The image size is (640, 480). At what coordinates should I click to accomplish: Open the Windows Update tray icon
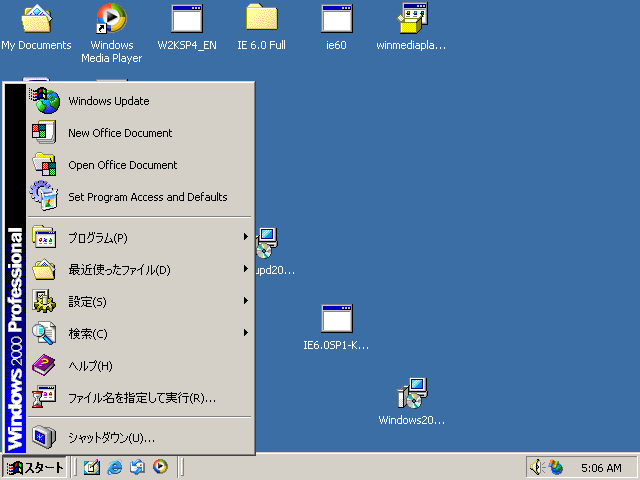pyautogui.click(x=556, y=467)
